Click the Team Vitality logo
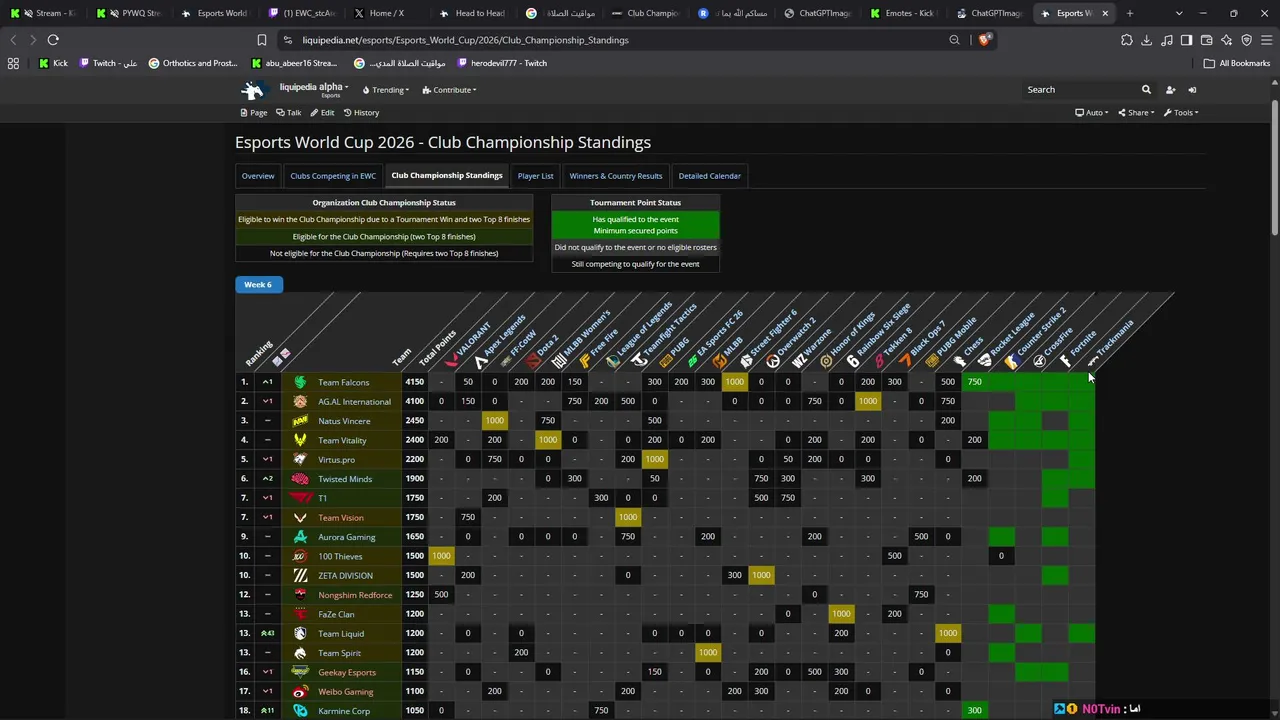This screenshot has width=1280, height=720. click(x=300, y=440)
